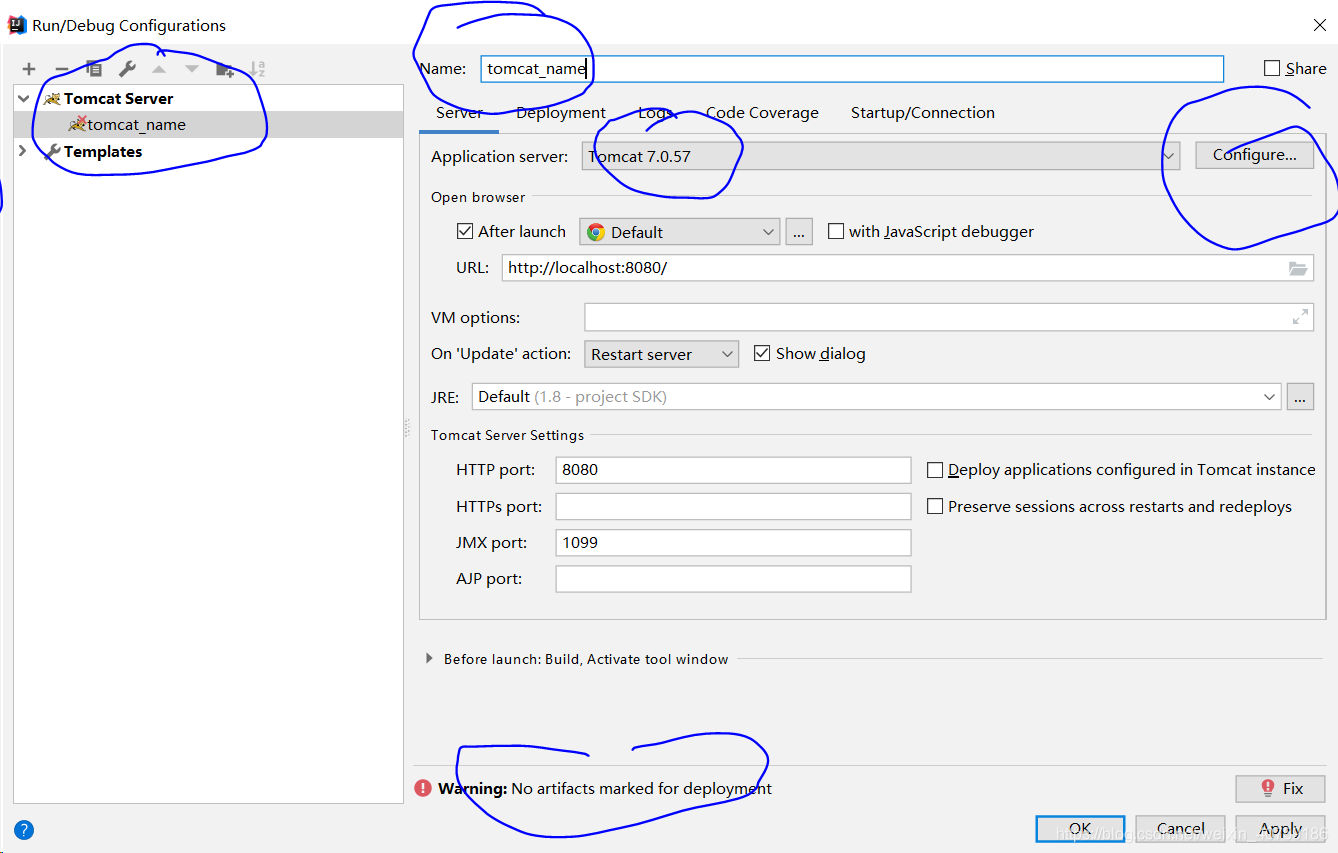Viewport: 1338px width, 853px height.
Task: Toggle the Show dialog checkbox
Action: (762, 353)
